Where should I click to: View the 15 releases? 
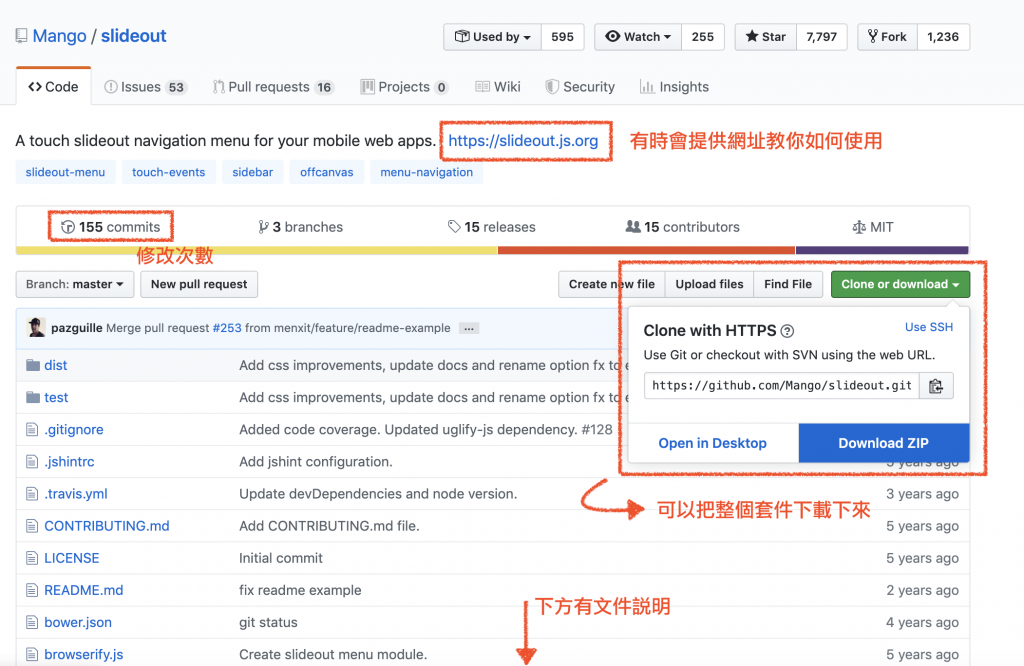(492, 227)
